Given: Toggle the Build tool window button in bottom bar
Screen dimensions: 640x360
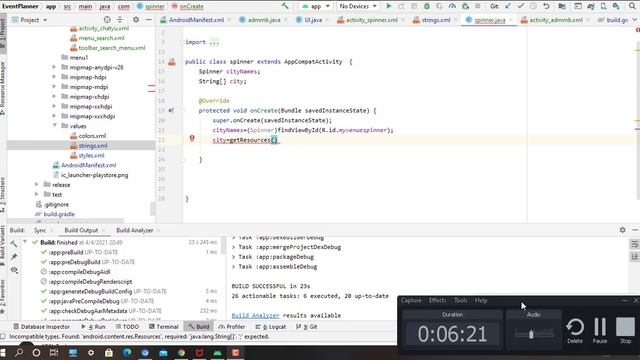Looking at the screenshot, I should [198, 327].
